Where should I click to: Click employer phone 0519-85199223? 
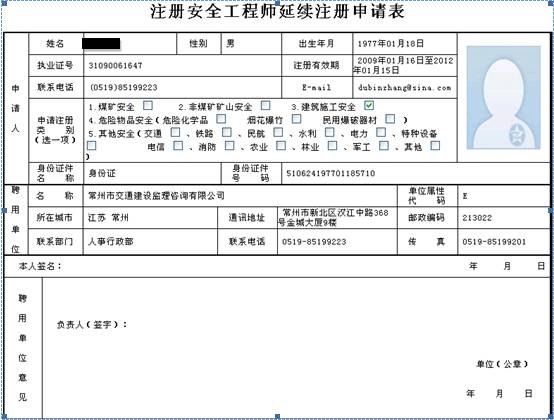click(314, 242)
